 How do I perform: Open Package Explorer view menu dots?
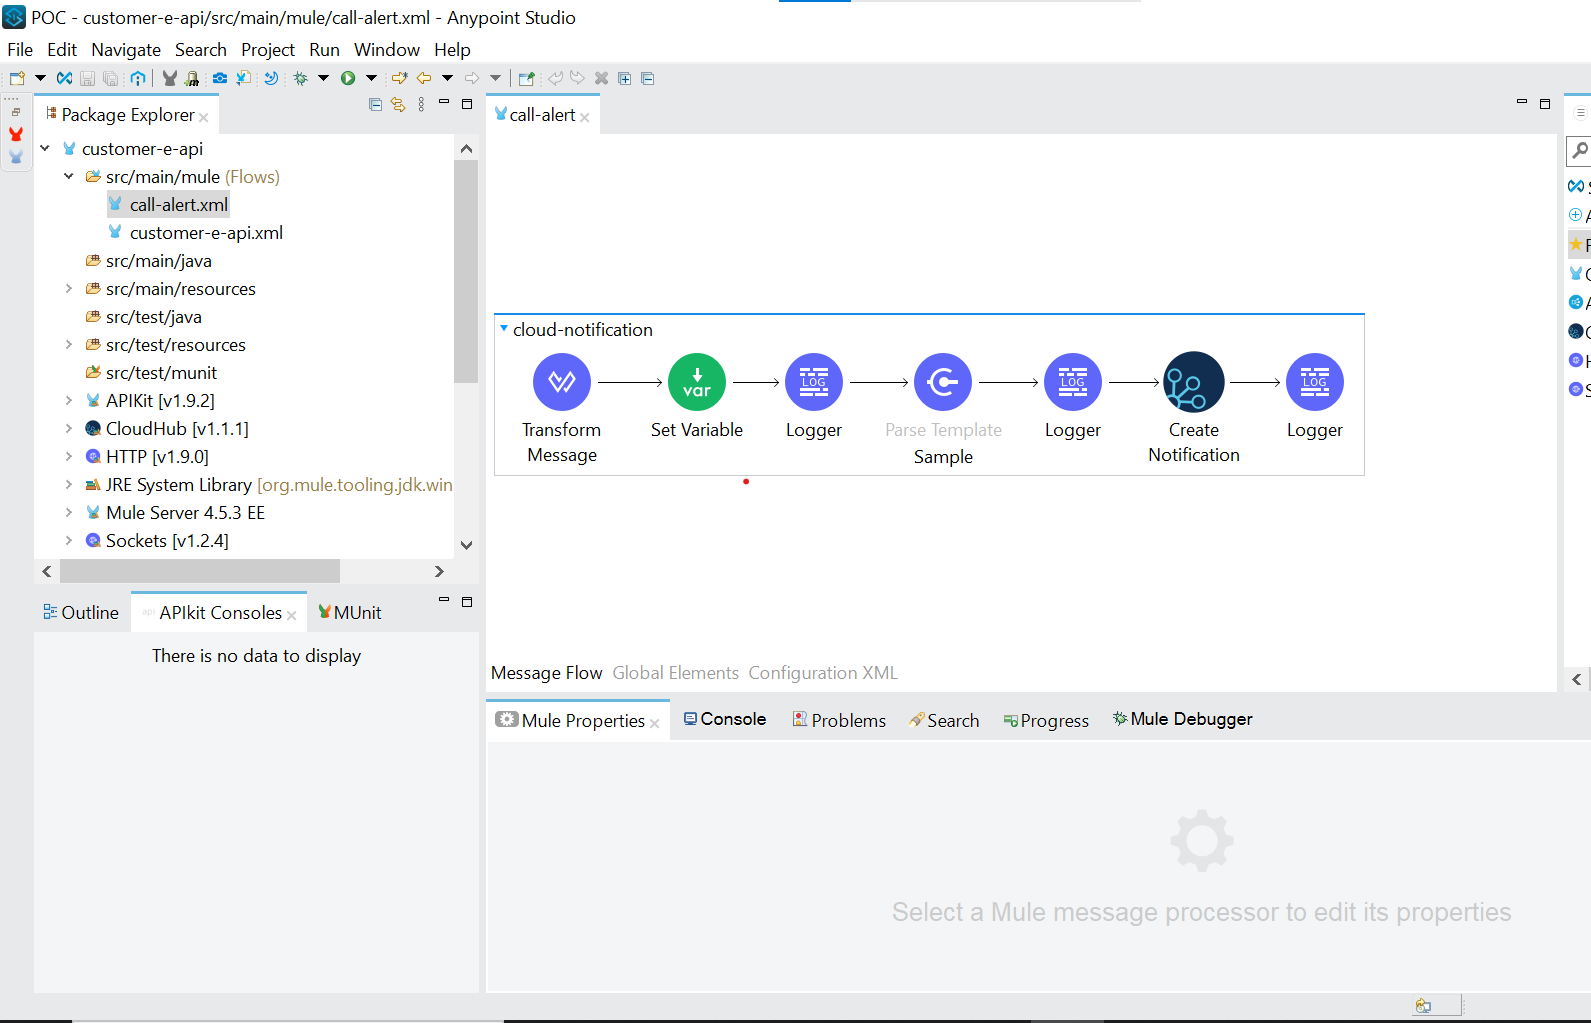421,104
